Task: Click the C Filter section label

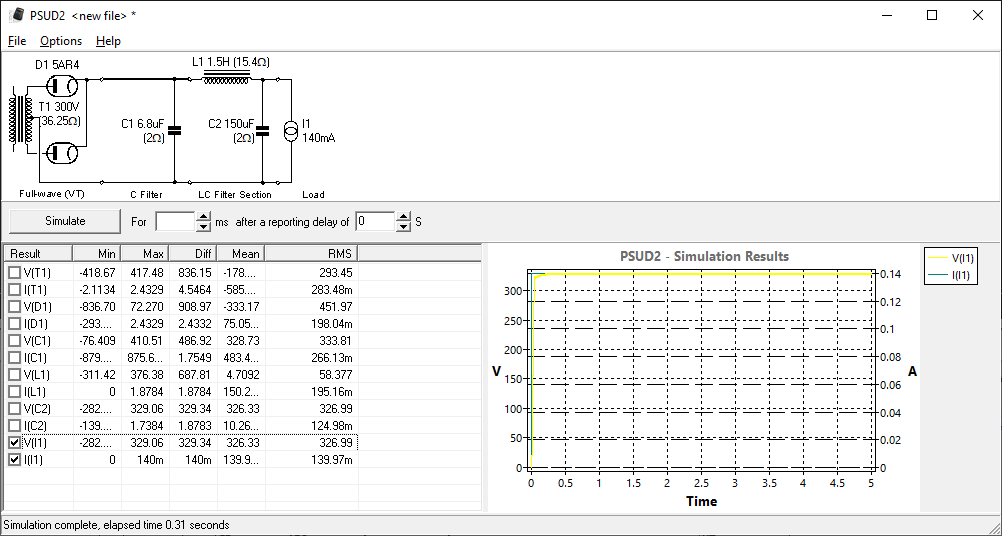Action: tap(146, 194)
